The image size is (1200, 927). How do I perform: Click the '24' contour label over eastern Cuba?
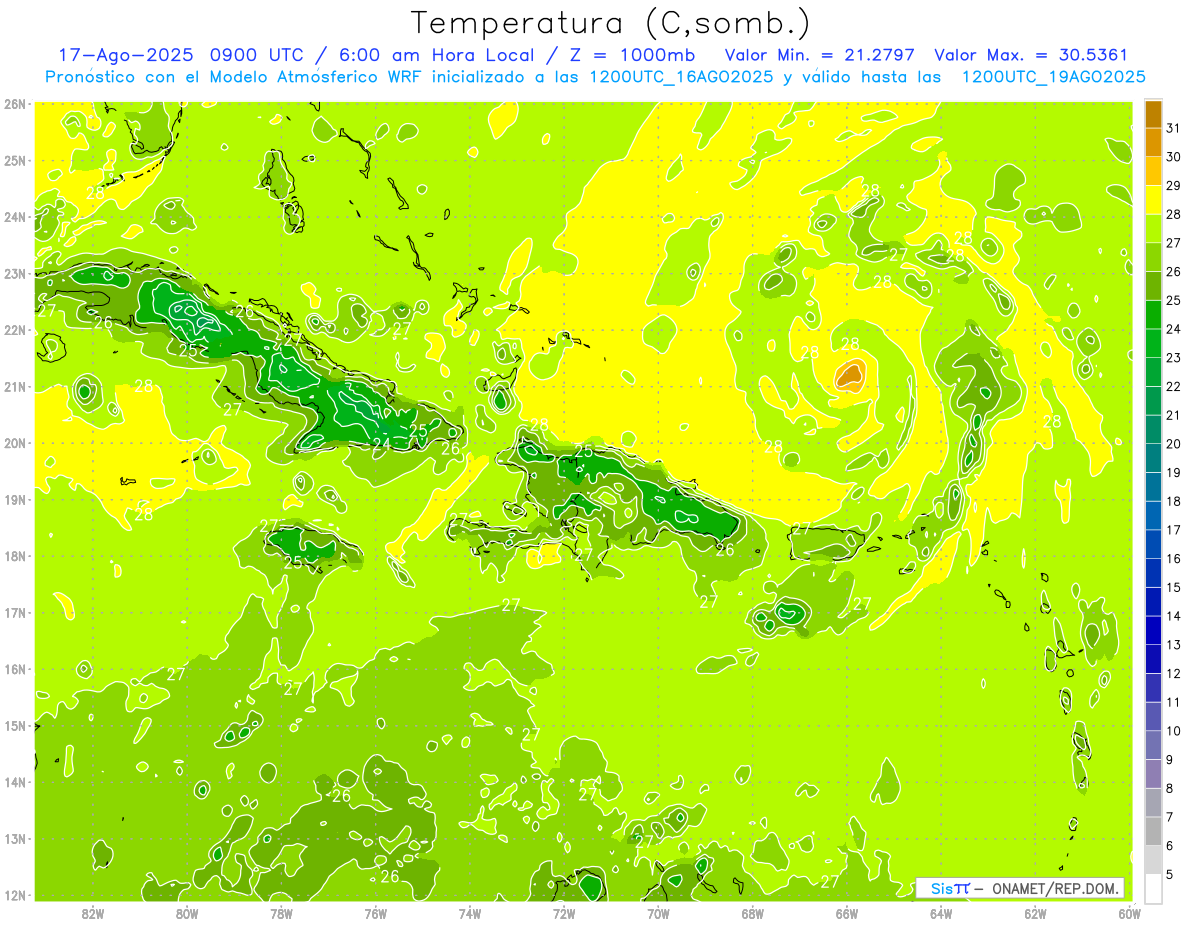382,443
